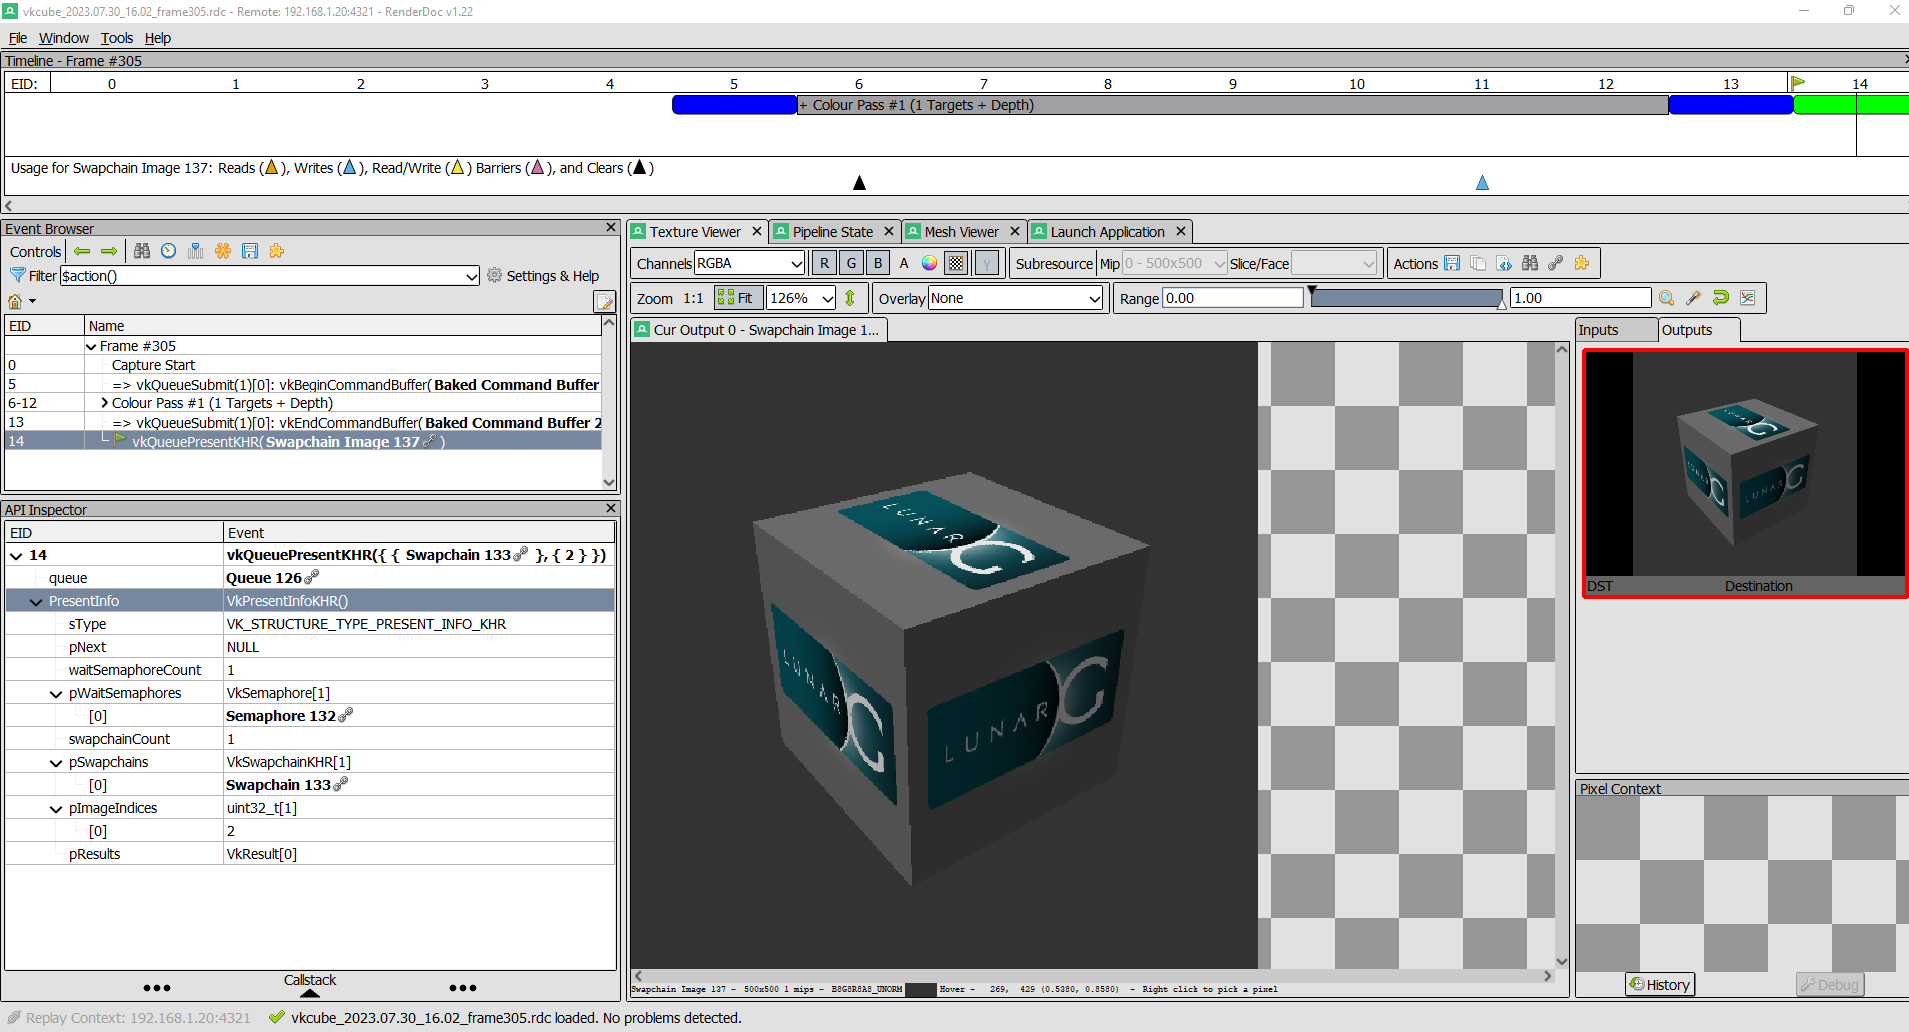Click white point range handle

pyautogui.click(x=1501, y=304)
